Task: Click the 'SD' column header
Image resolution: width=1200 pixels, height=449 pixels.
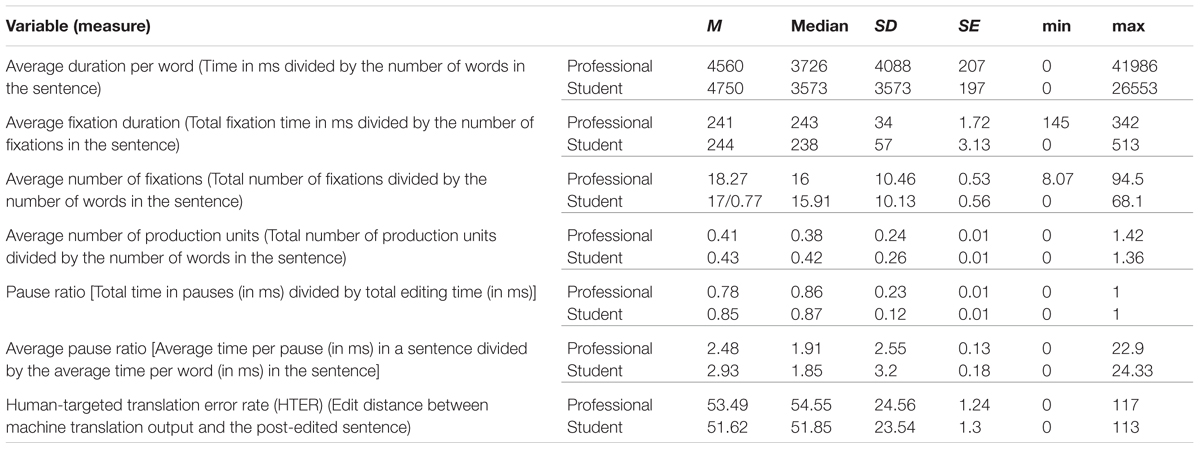Action: tap(886, 24)
